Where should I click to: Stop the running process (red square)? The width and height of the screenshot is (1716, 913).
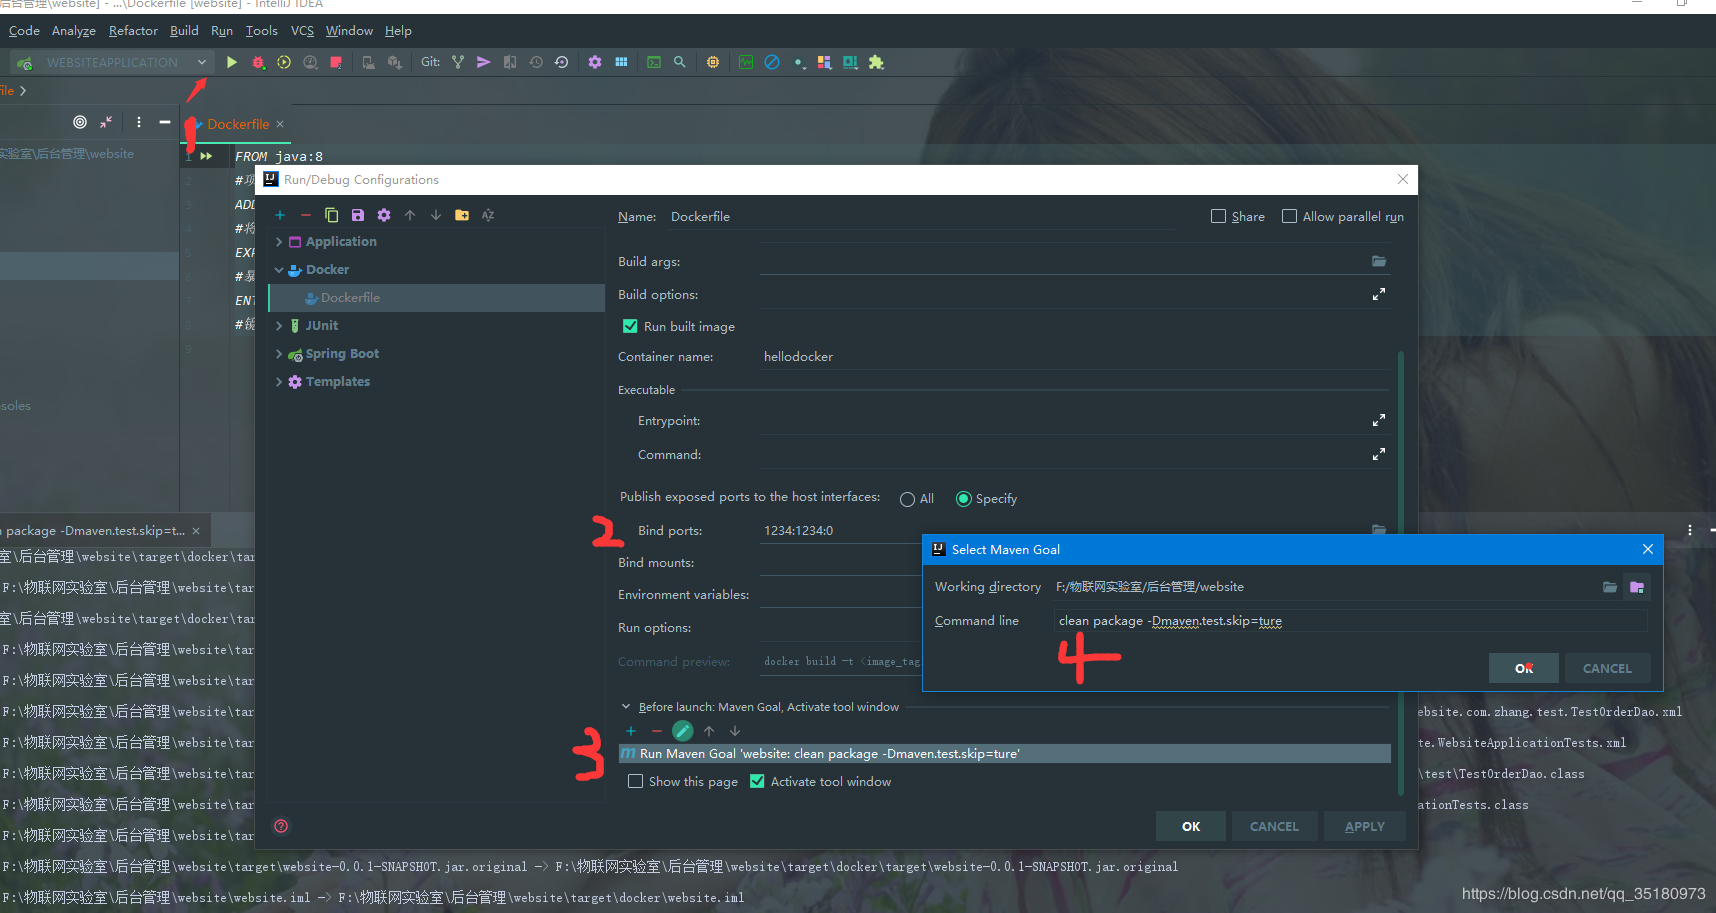click(336, 62)
